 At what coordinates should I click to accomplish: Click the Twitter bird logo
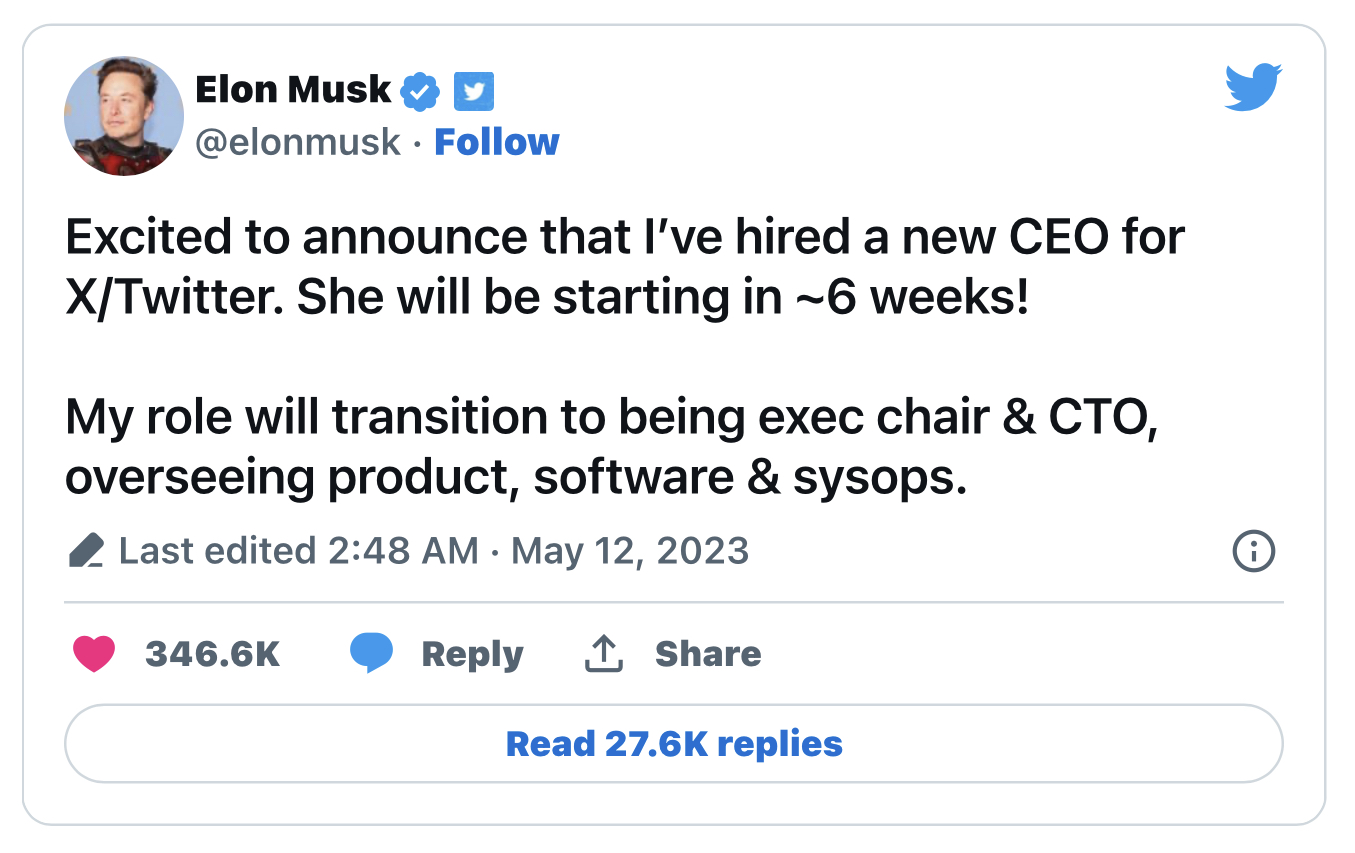[x=1253, y=88]
